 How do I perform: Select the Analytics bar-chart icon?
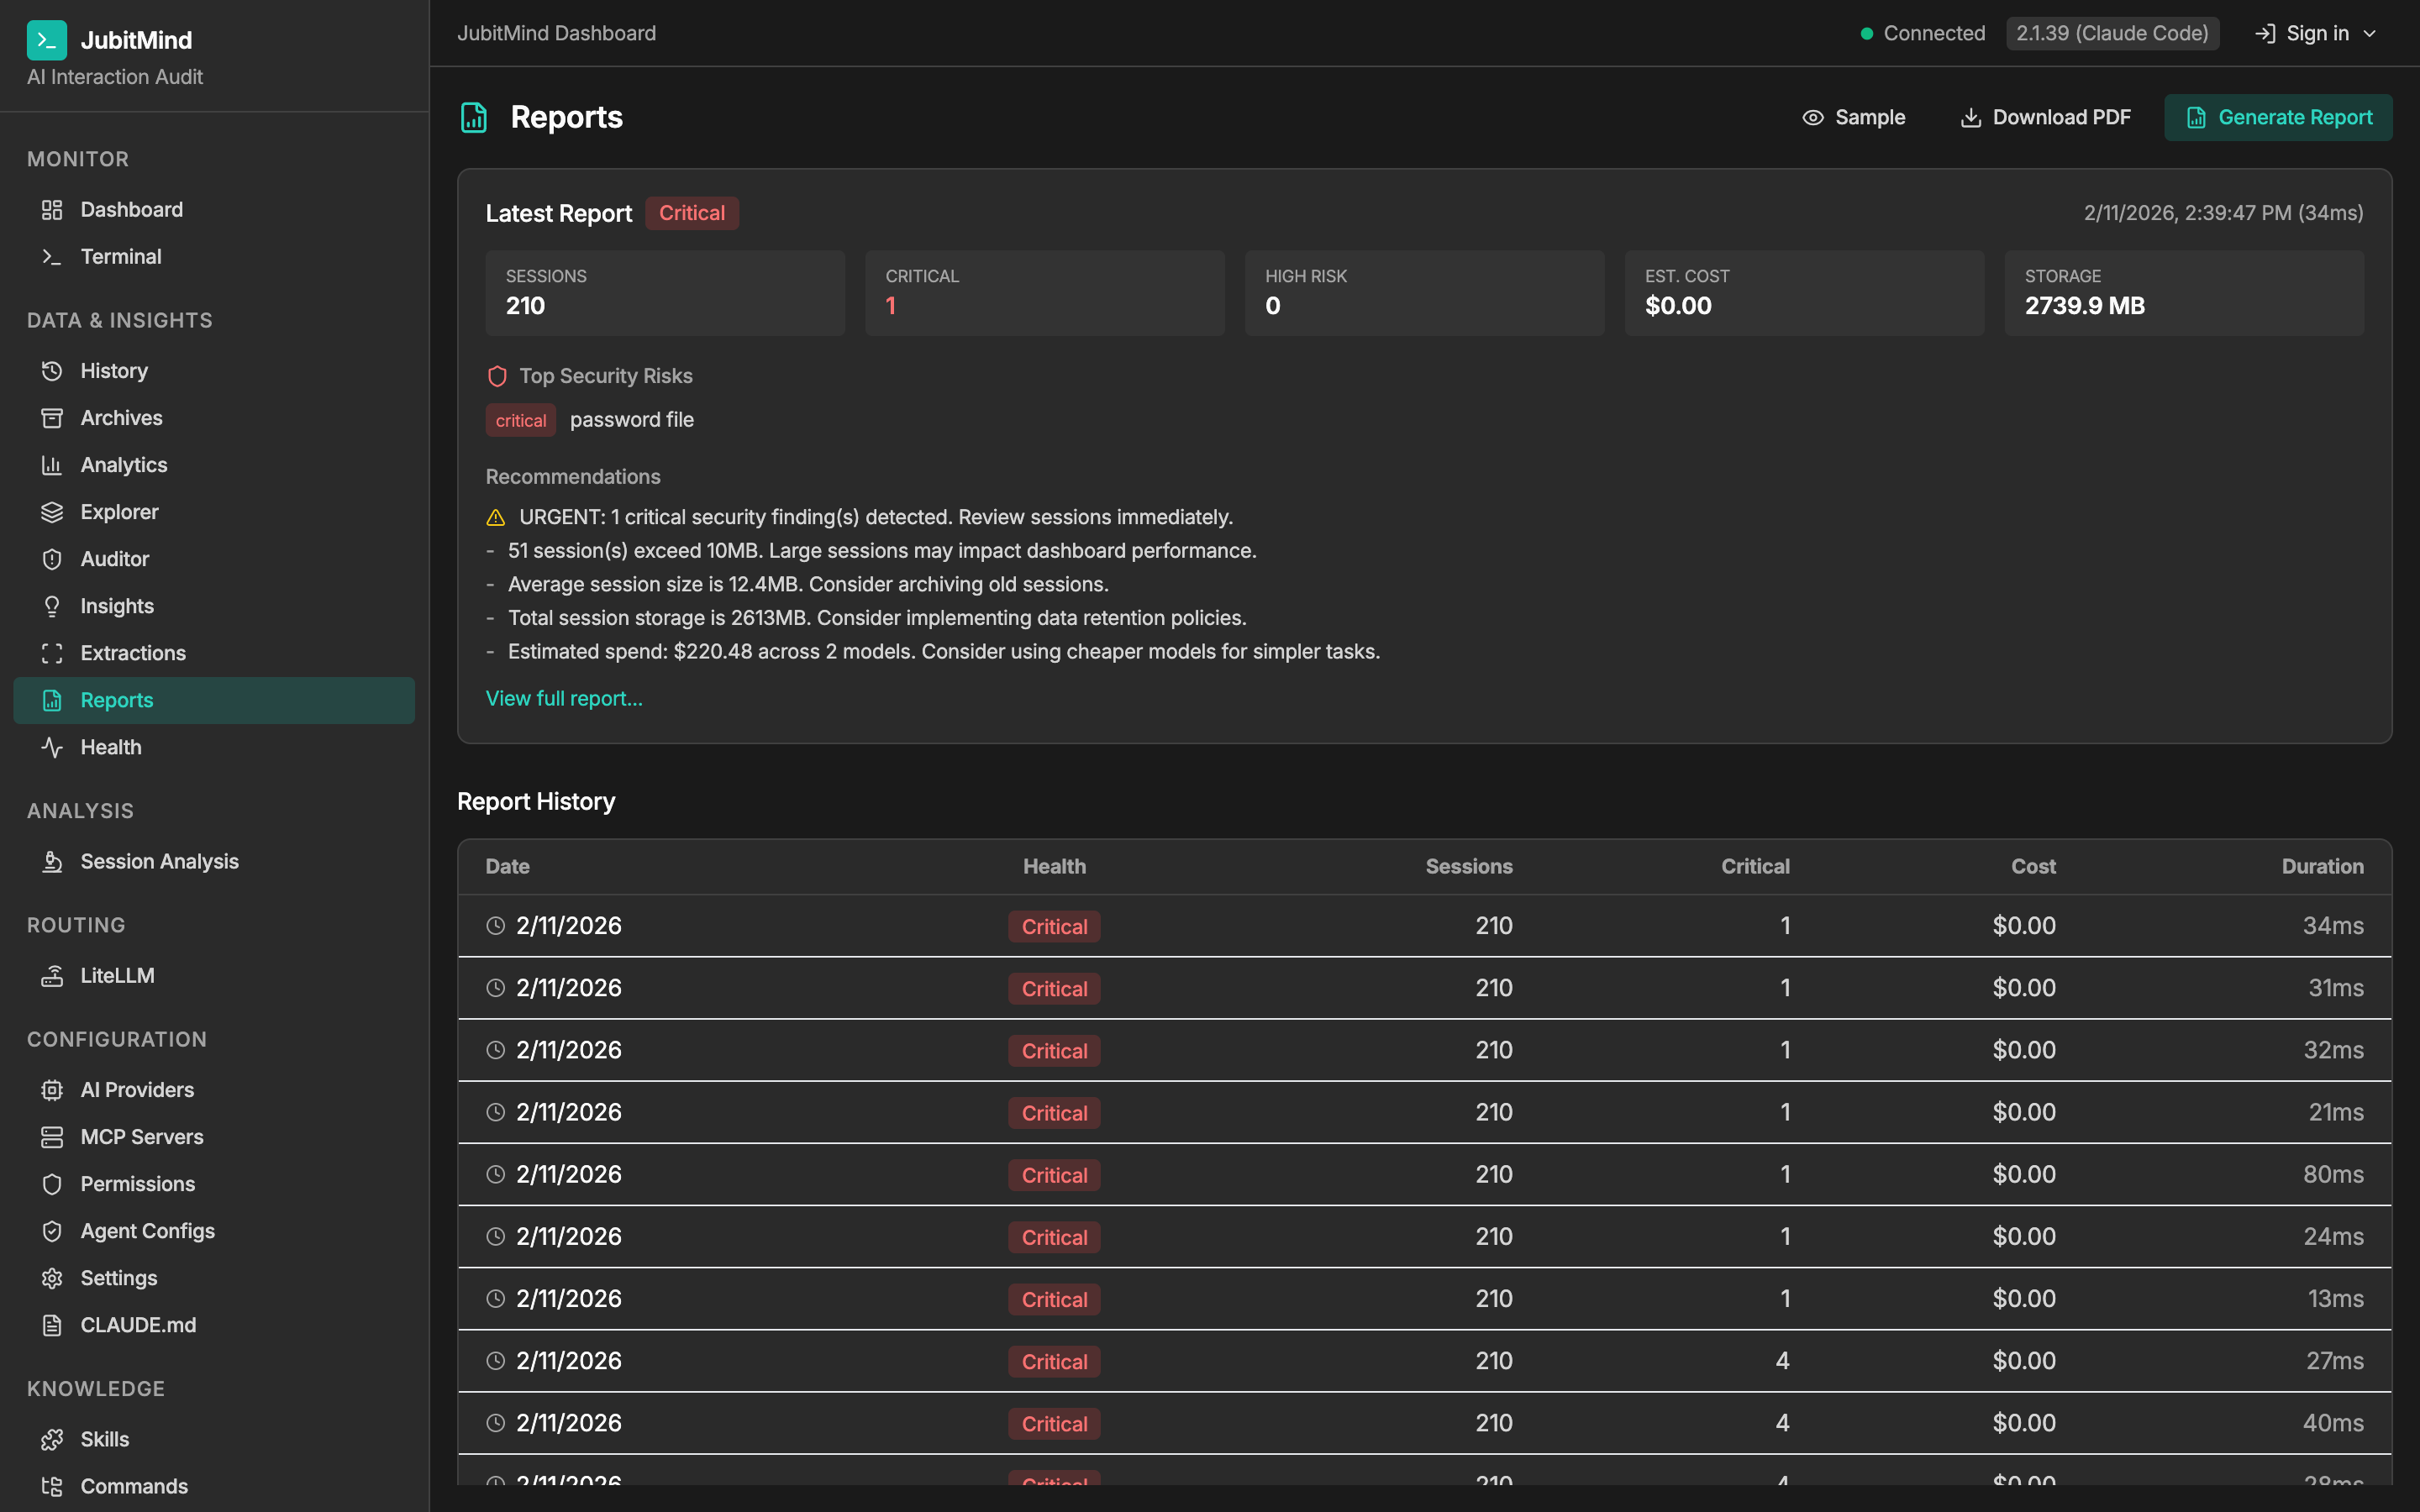click(53, 464)
